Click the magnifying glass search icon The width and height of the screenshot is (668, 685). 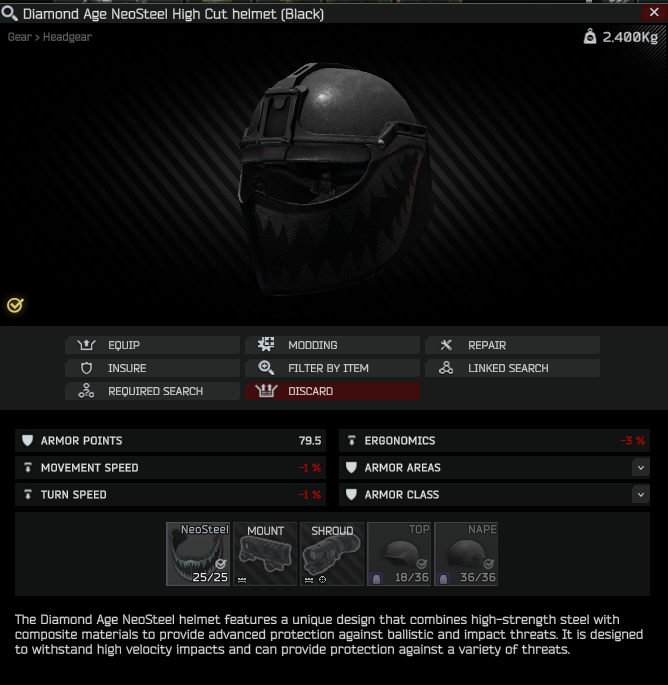click(9, 14)
